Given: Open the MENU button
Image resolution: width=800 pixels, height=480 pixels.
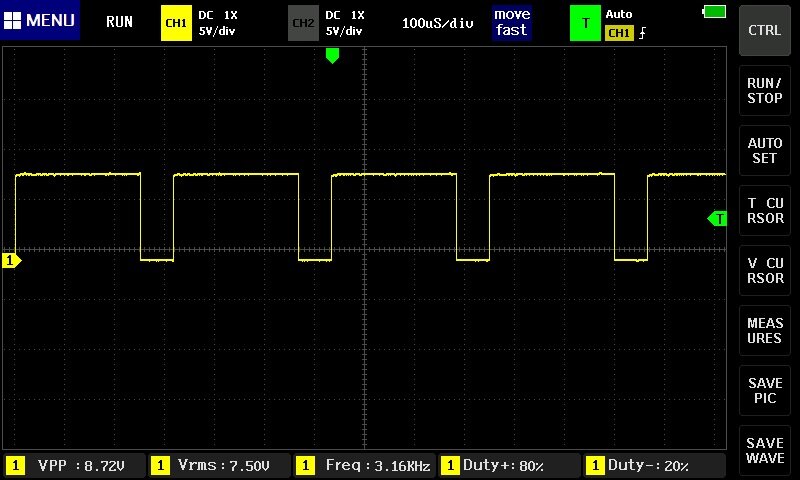Looking at the screenshot, I should coord(40,20).
